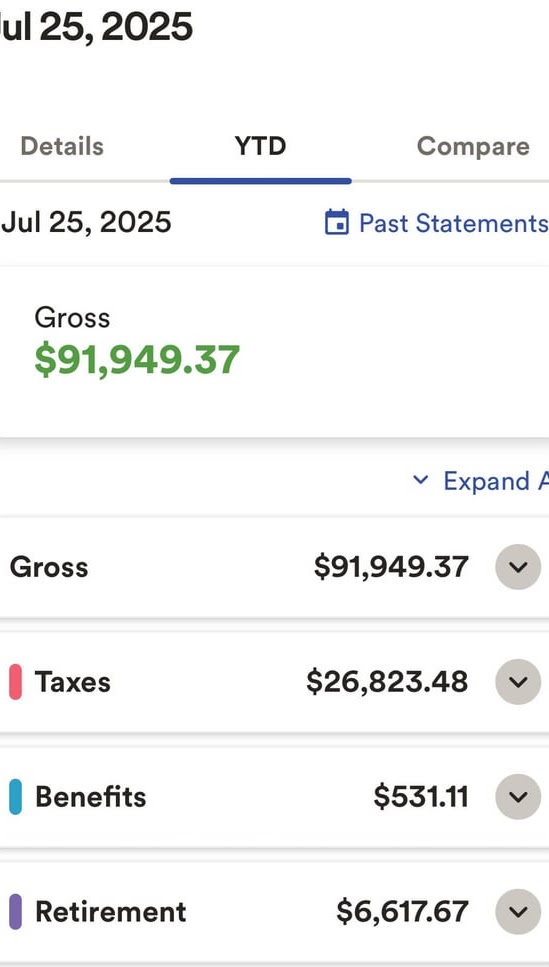Click the Expand All link
Image resolution: width=549 pixels, height=967 pixels.
click(496, 481)
